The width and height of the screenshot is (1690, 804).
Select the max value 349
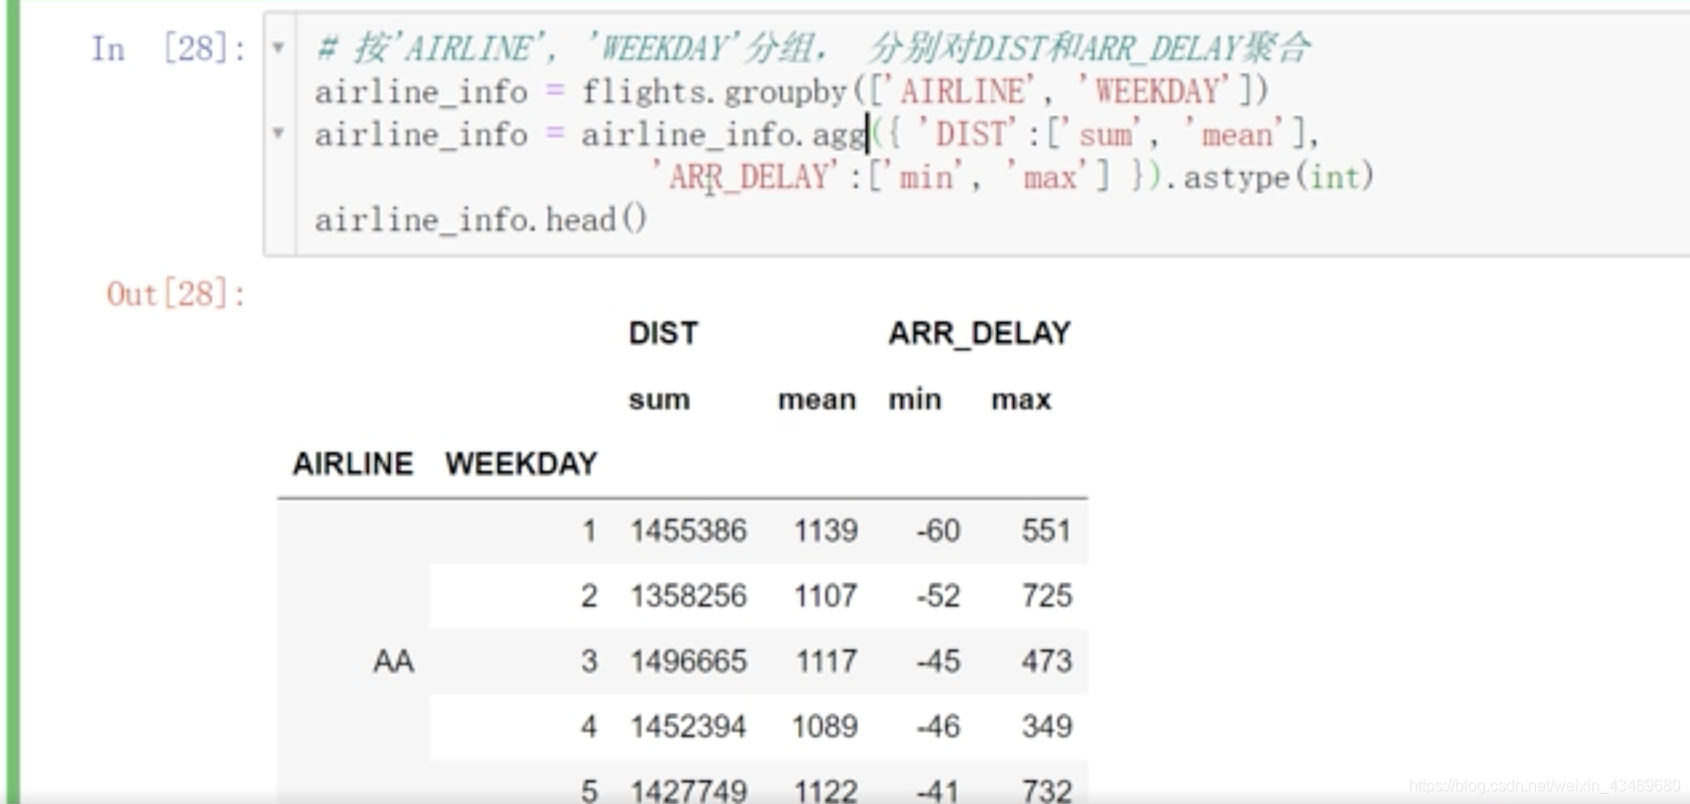(x=1046, y=726)
